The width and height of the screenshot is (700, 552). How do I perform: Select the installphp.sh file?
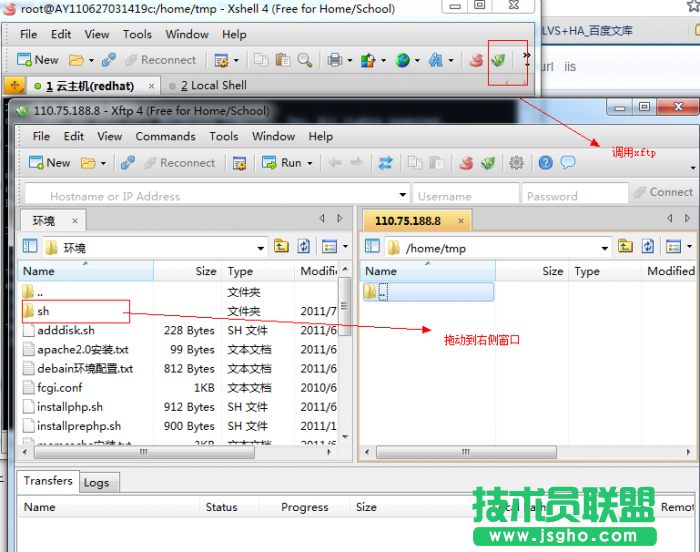click(x=70, y=407)
